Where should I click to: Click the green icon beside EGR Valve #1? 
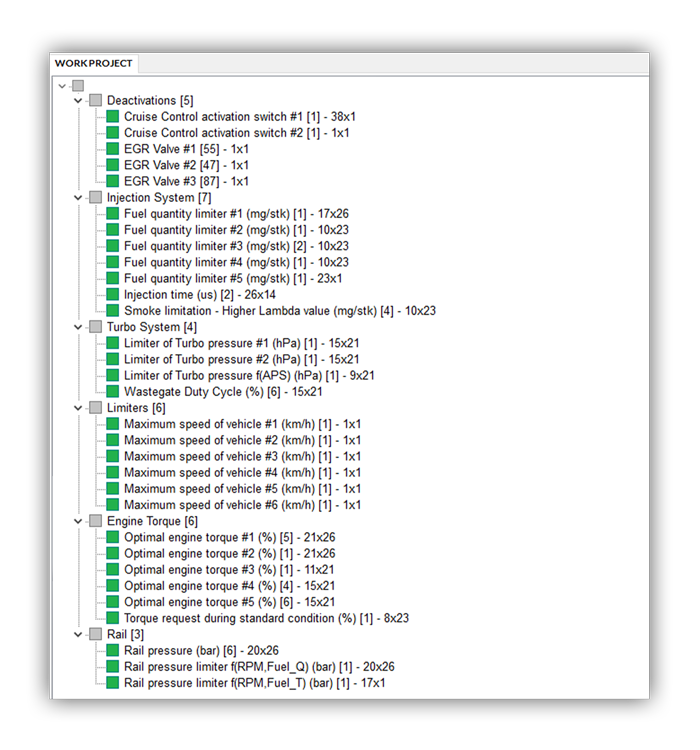(x=112, y=149)
